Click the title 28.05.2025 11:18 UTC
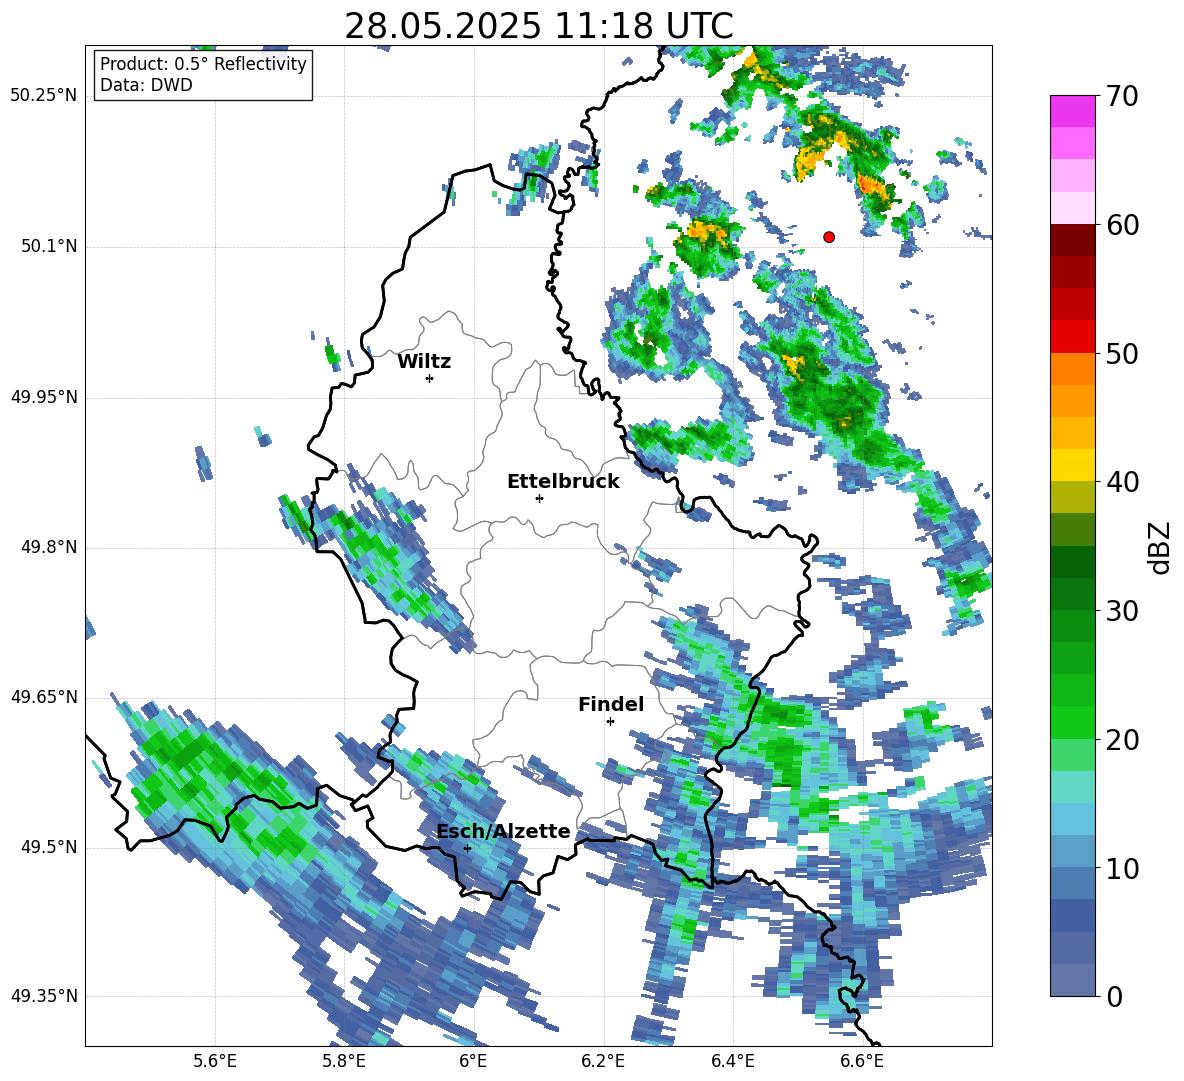This screenshot has height=1081, width=1184. 539,27
